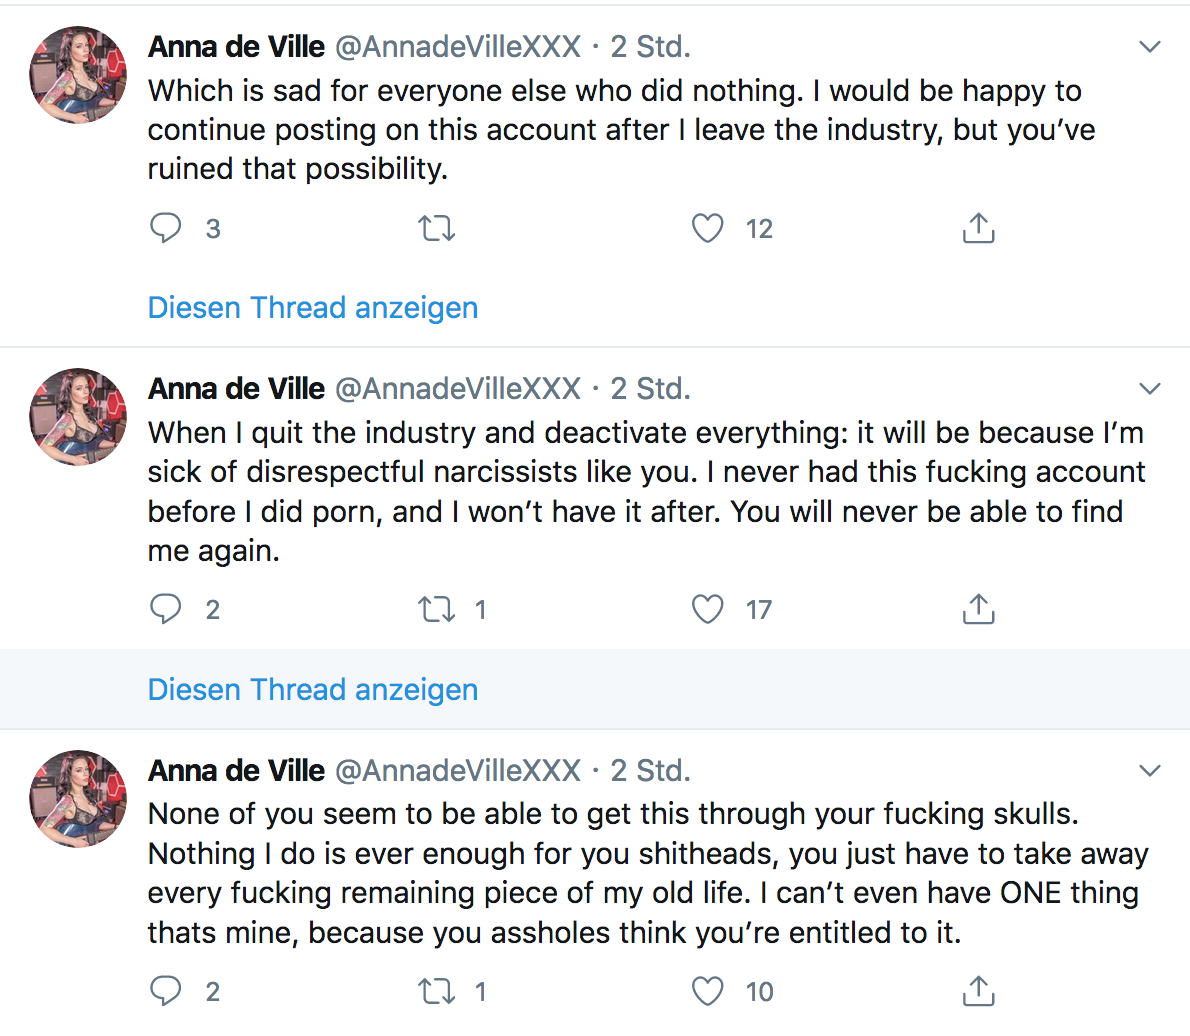Open more-options chevron on the 'None of you' tweet

[1150, 771]
